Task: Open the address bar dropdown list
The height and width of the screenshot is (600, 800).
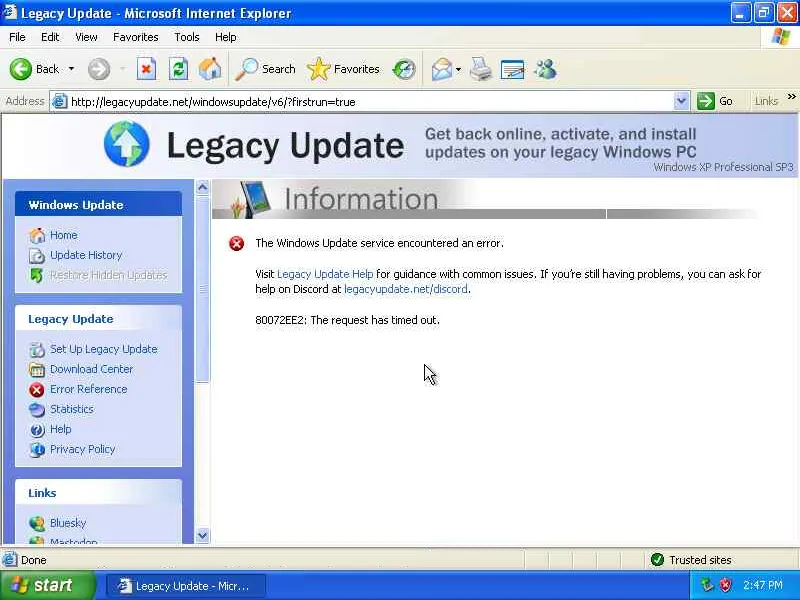Action: pos(681,102)
